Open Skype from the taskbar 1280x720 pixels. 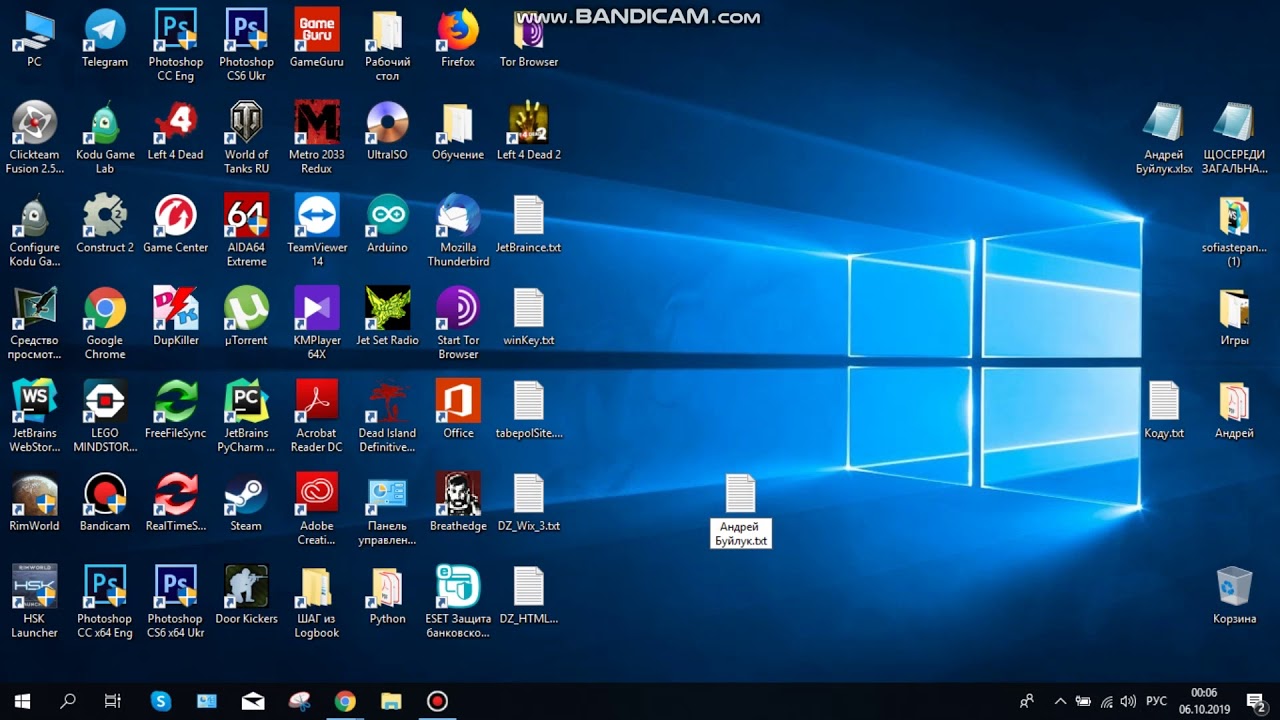pyautogui.click(x=161, y=701)
